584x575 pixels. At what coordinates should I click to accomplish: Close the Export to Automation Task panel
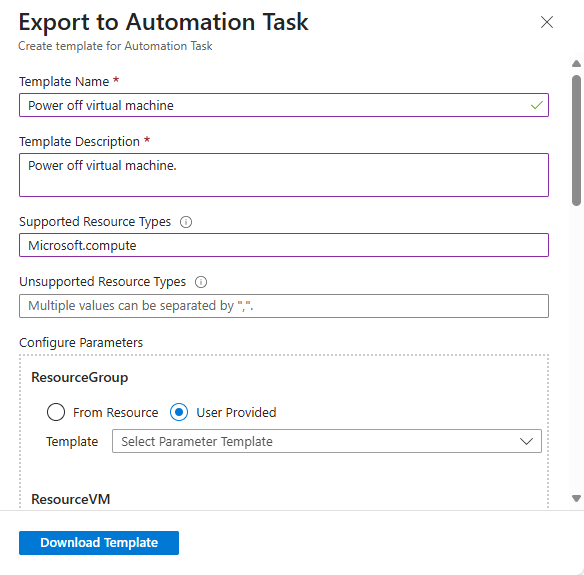click(546, 22)
